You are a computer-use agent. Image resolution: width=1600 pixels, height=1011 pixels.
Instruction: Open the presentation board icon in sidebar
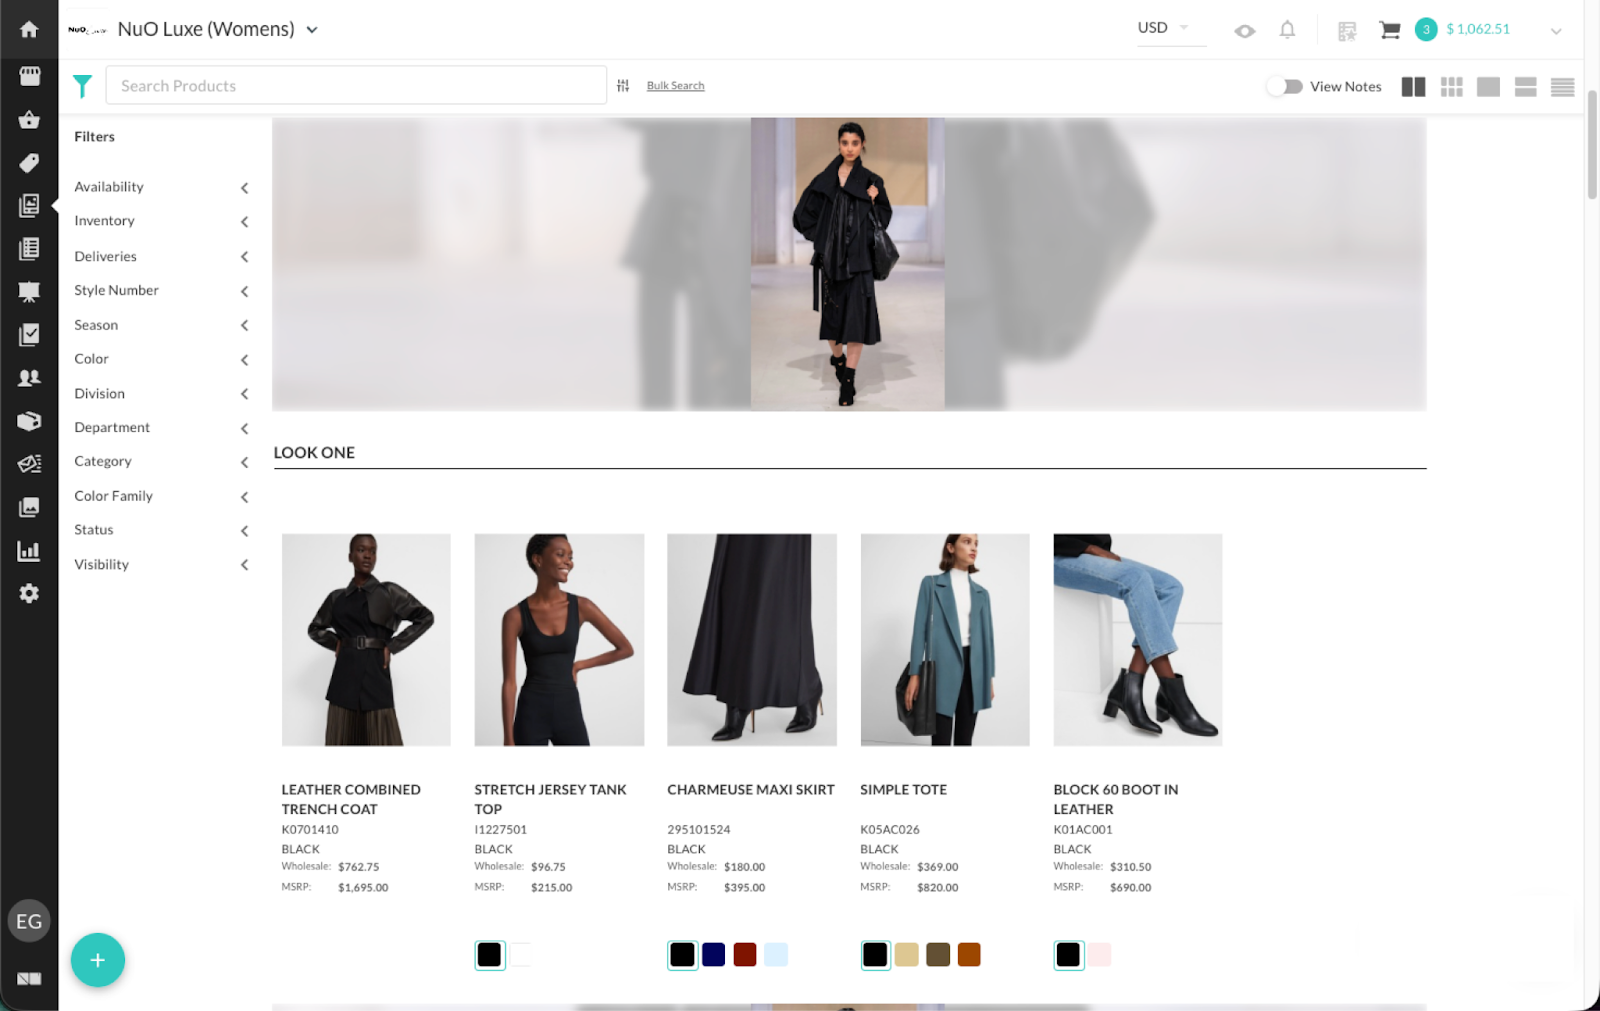click(x=29, y=291)
